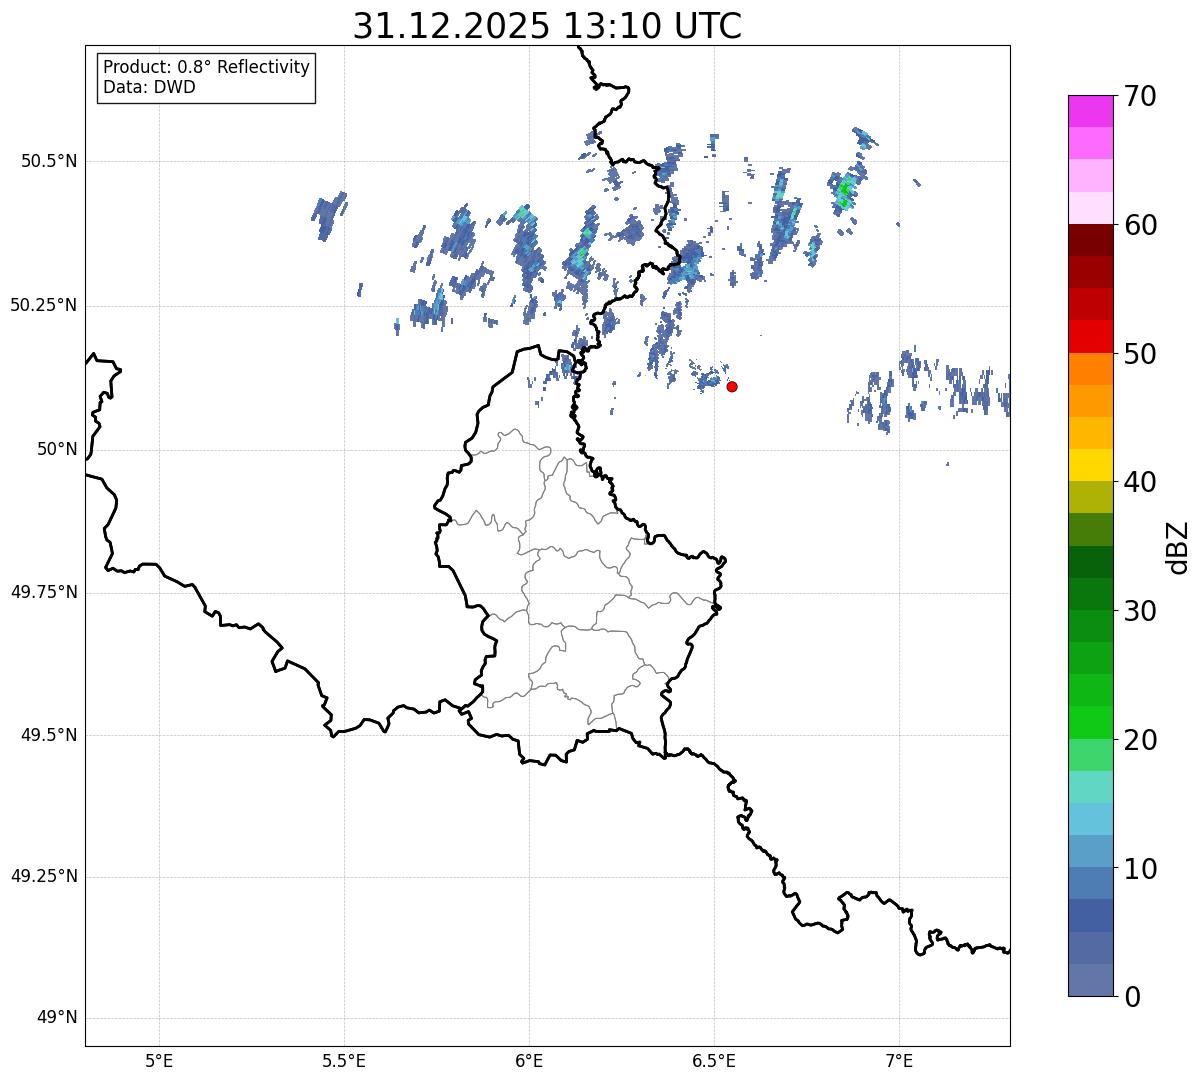Click the colorbar value 50

pyautogui.click(x=1140, y=354)
